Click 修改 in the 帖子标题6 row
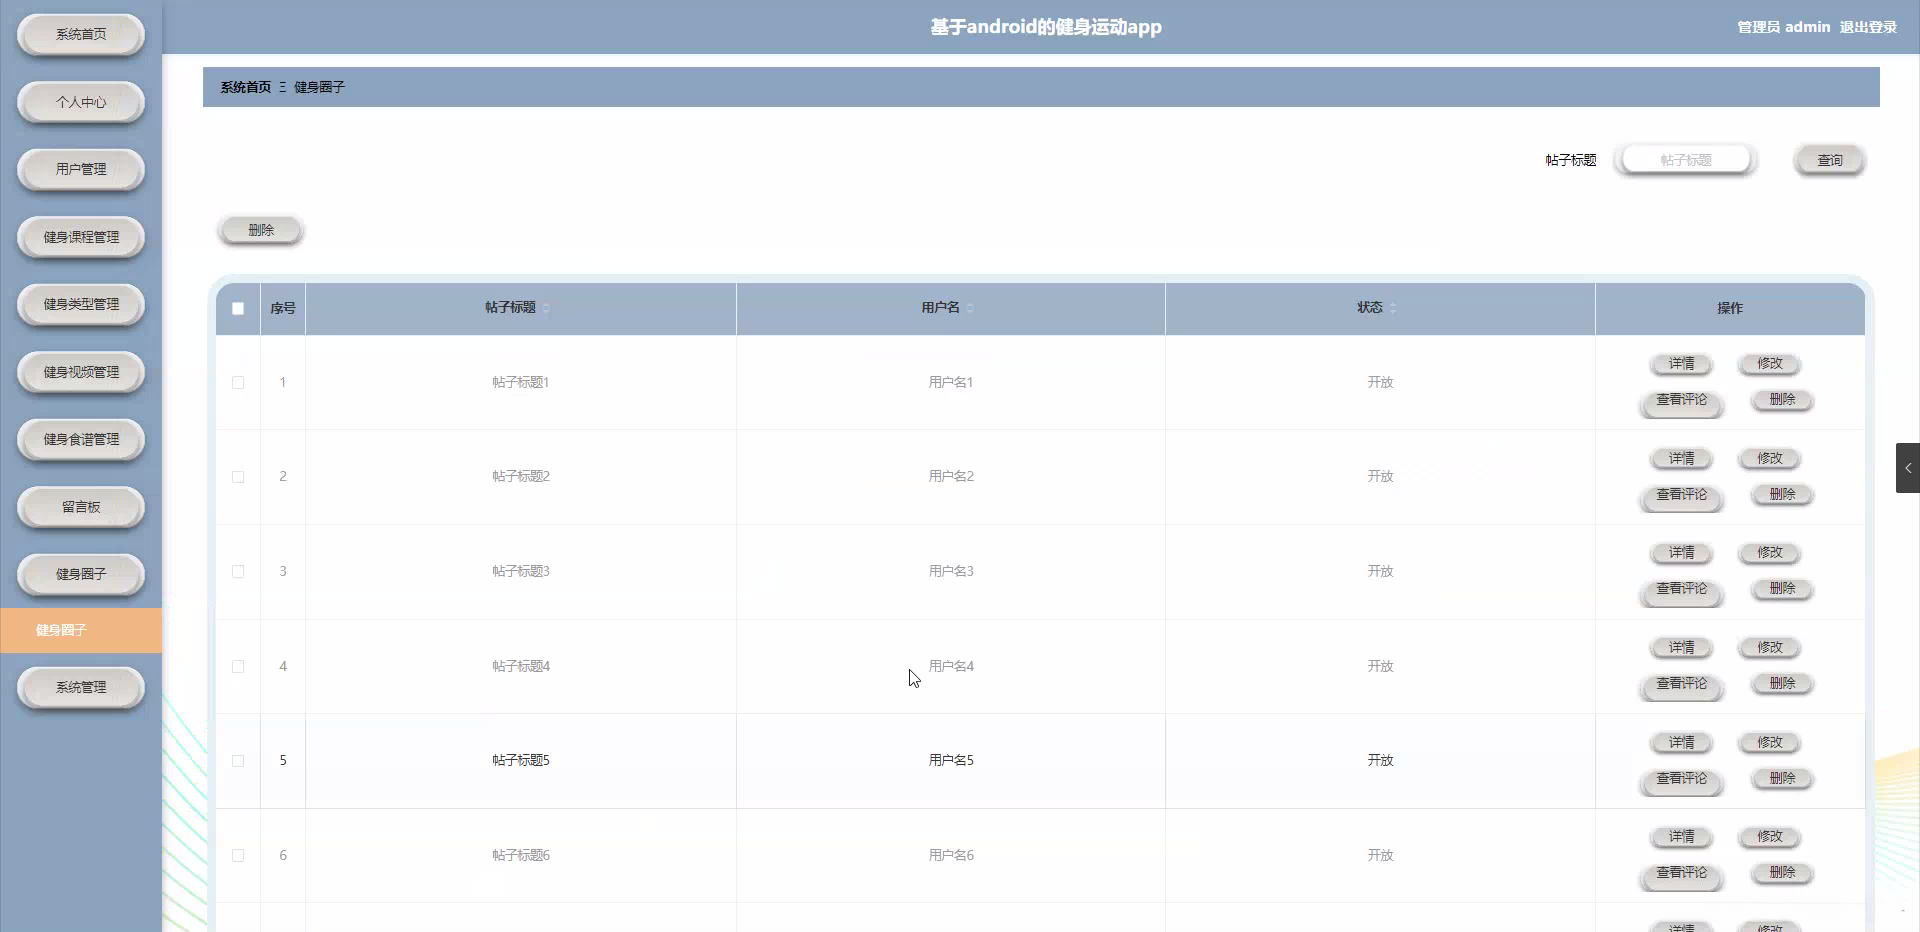The width and height of the screenshot is (1920, 932). 1770,837
